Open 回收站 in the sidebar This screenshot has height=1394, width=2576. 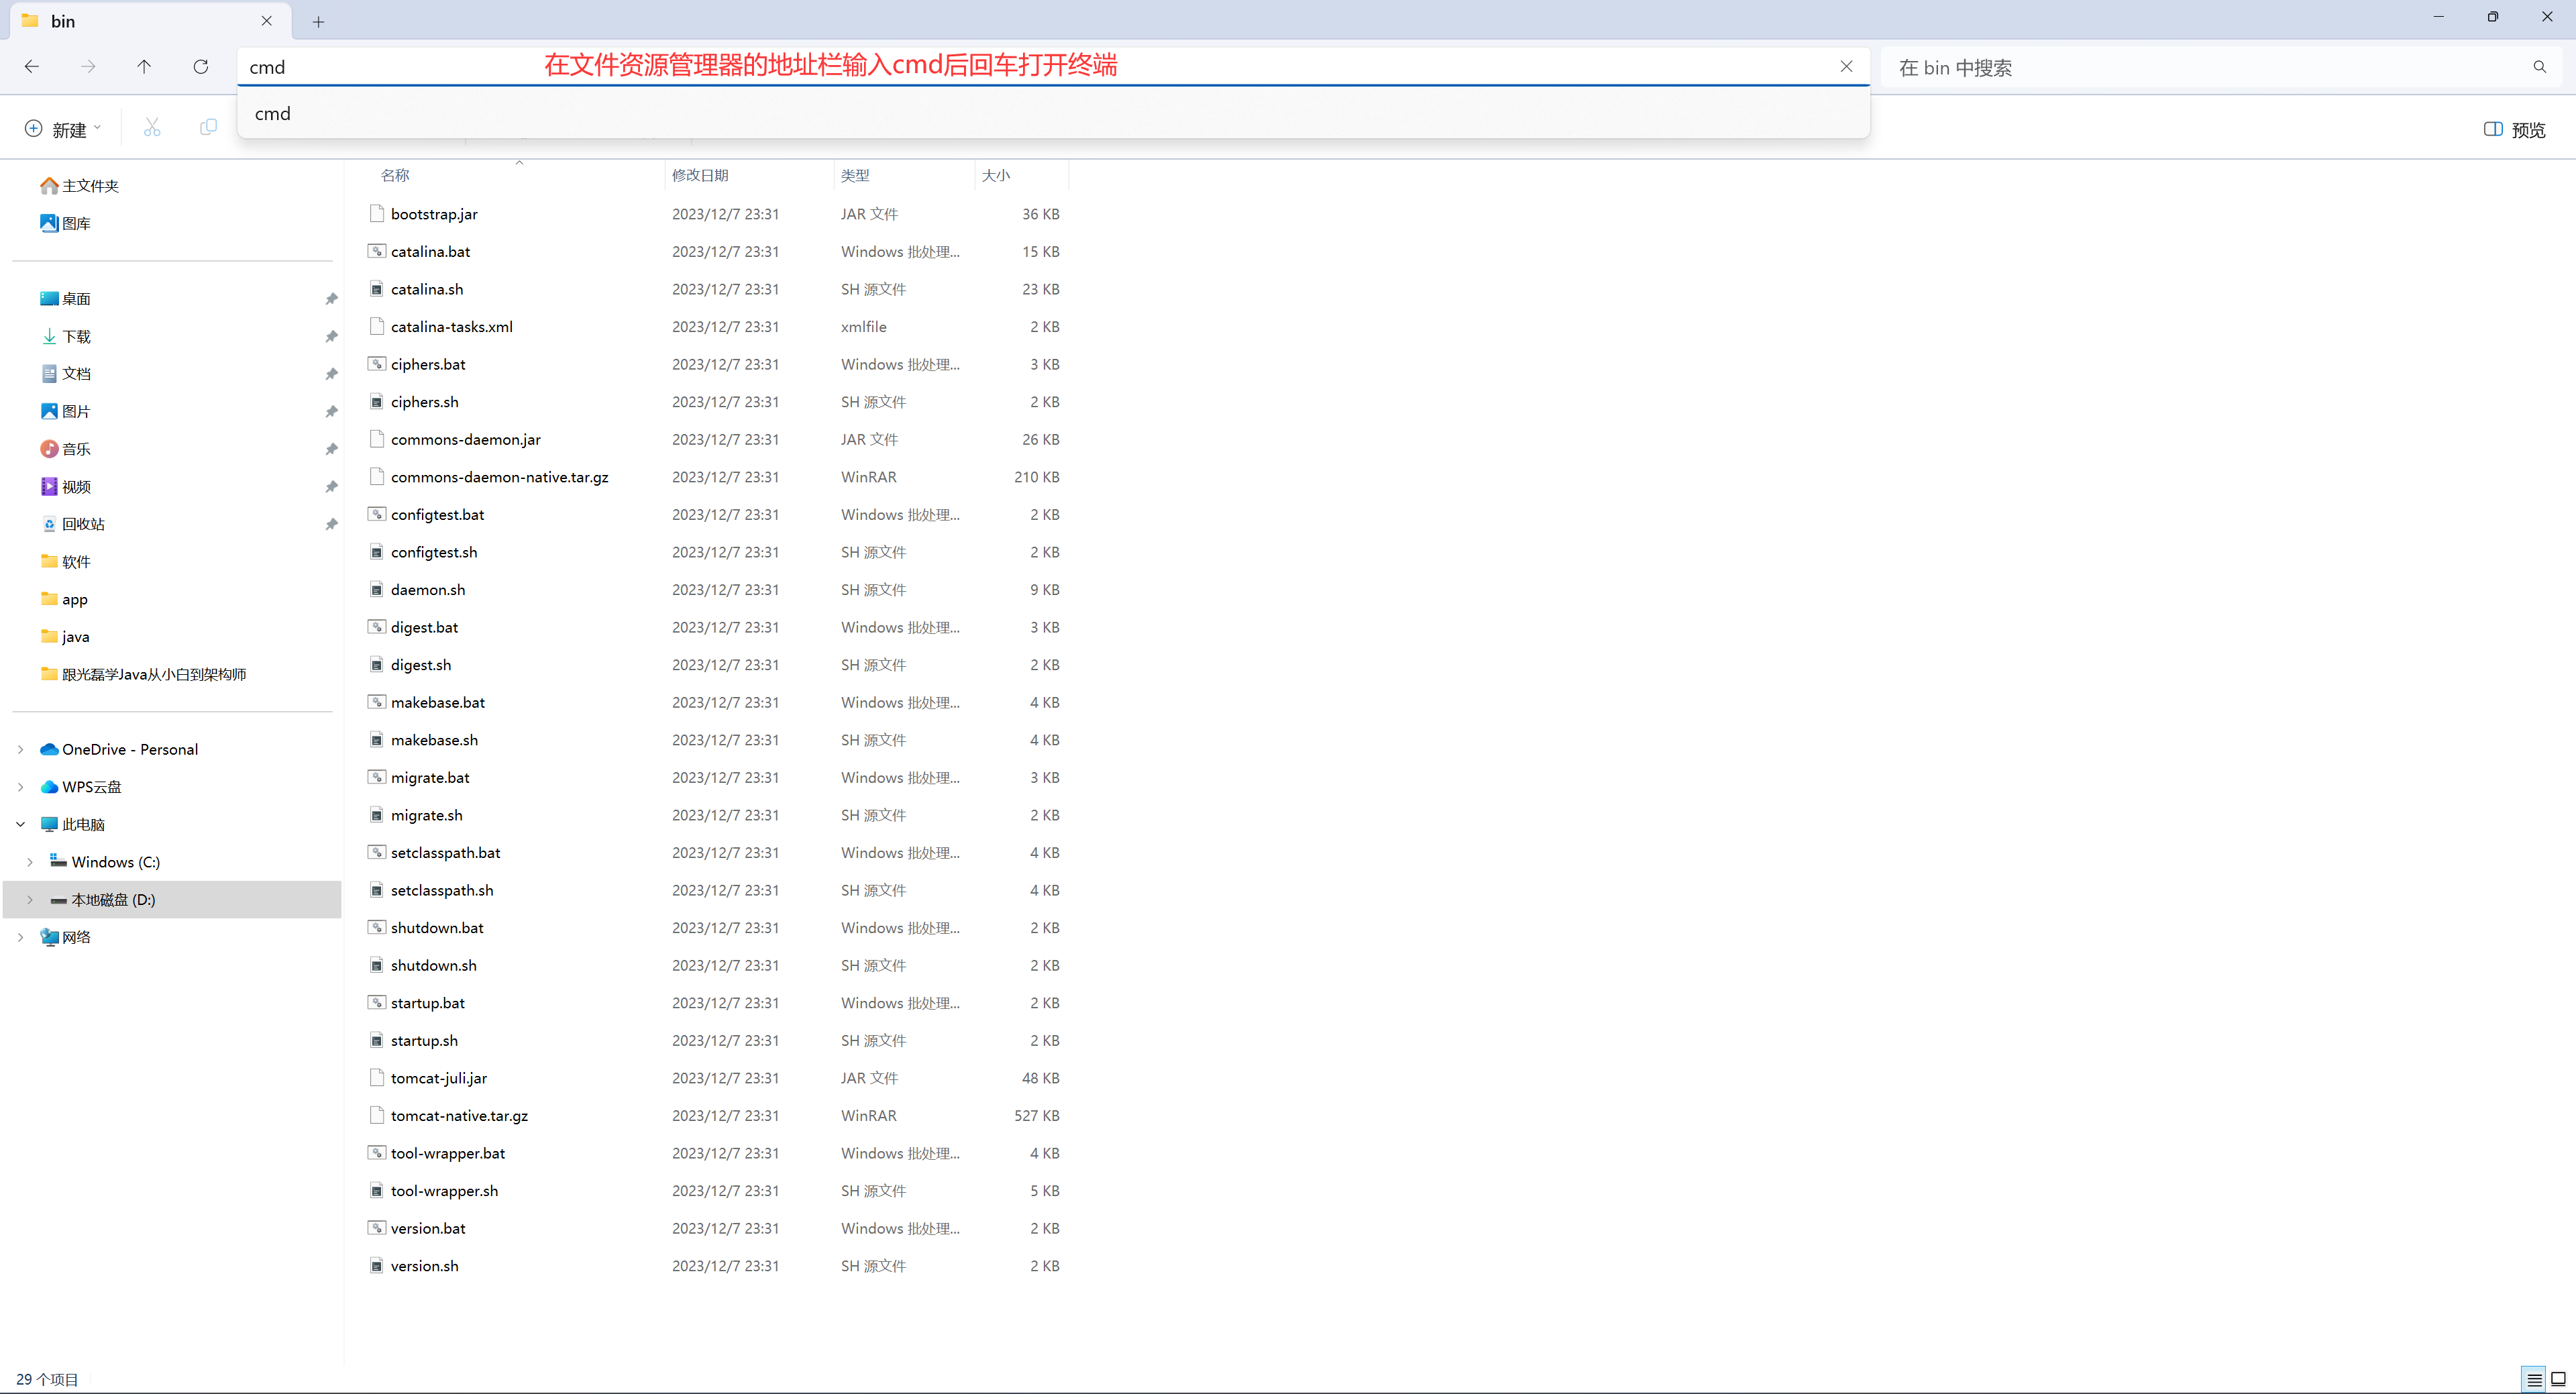click(x=72, y=524)
